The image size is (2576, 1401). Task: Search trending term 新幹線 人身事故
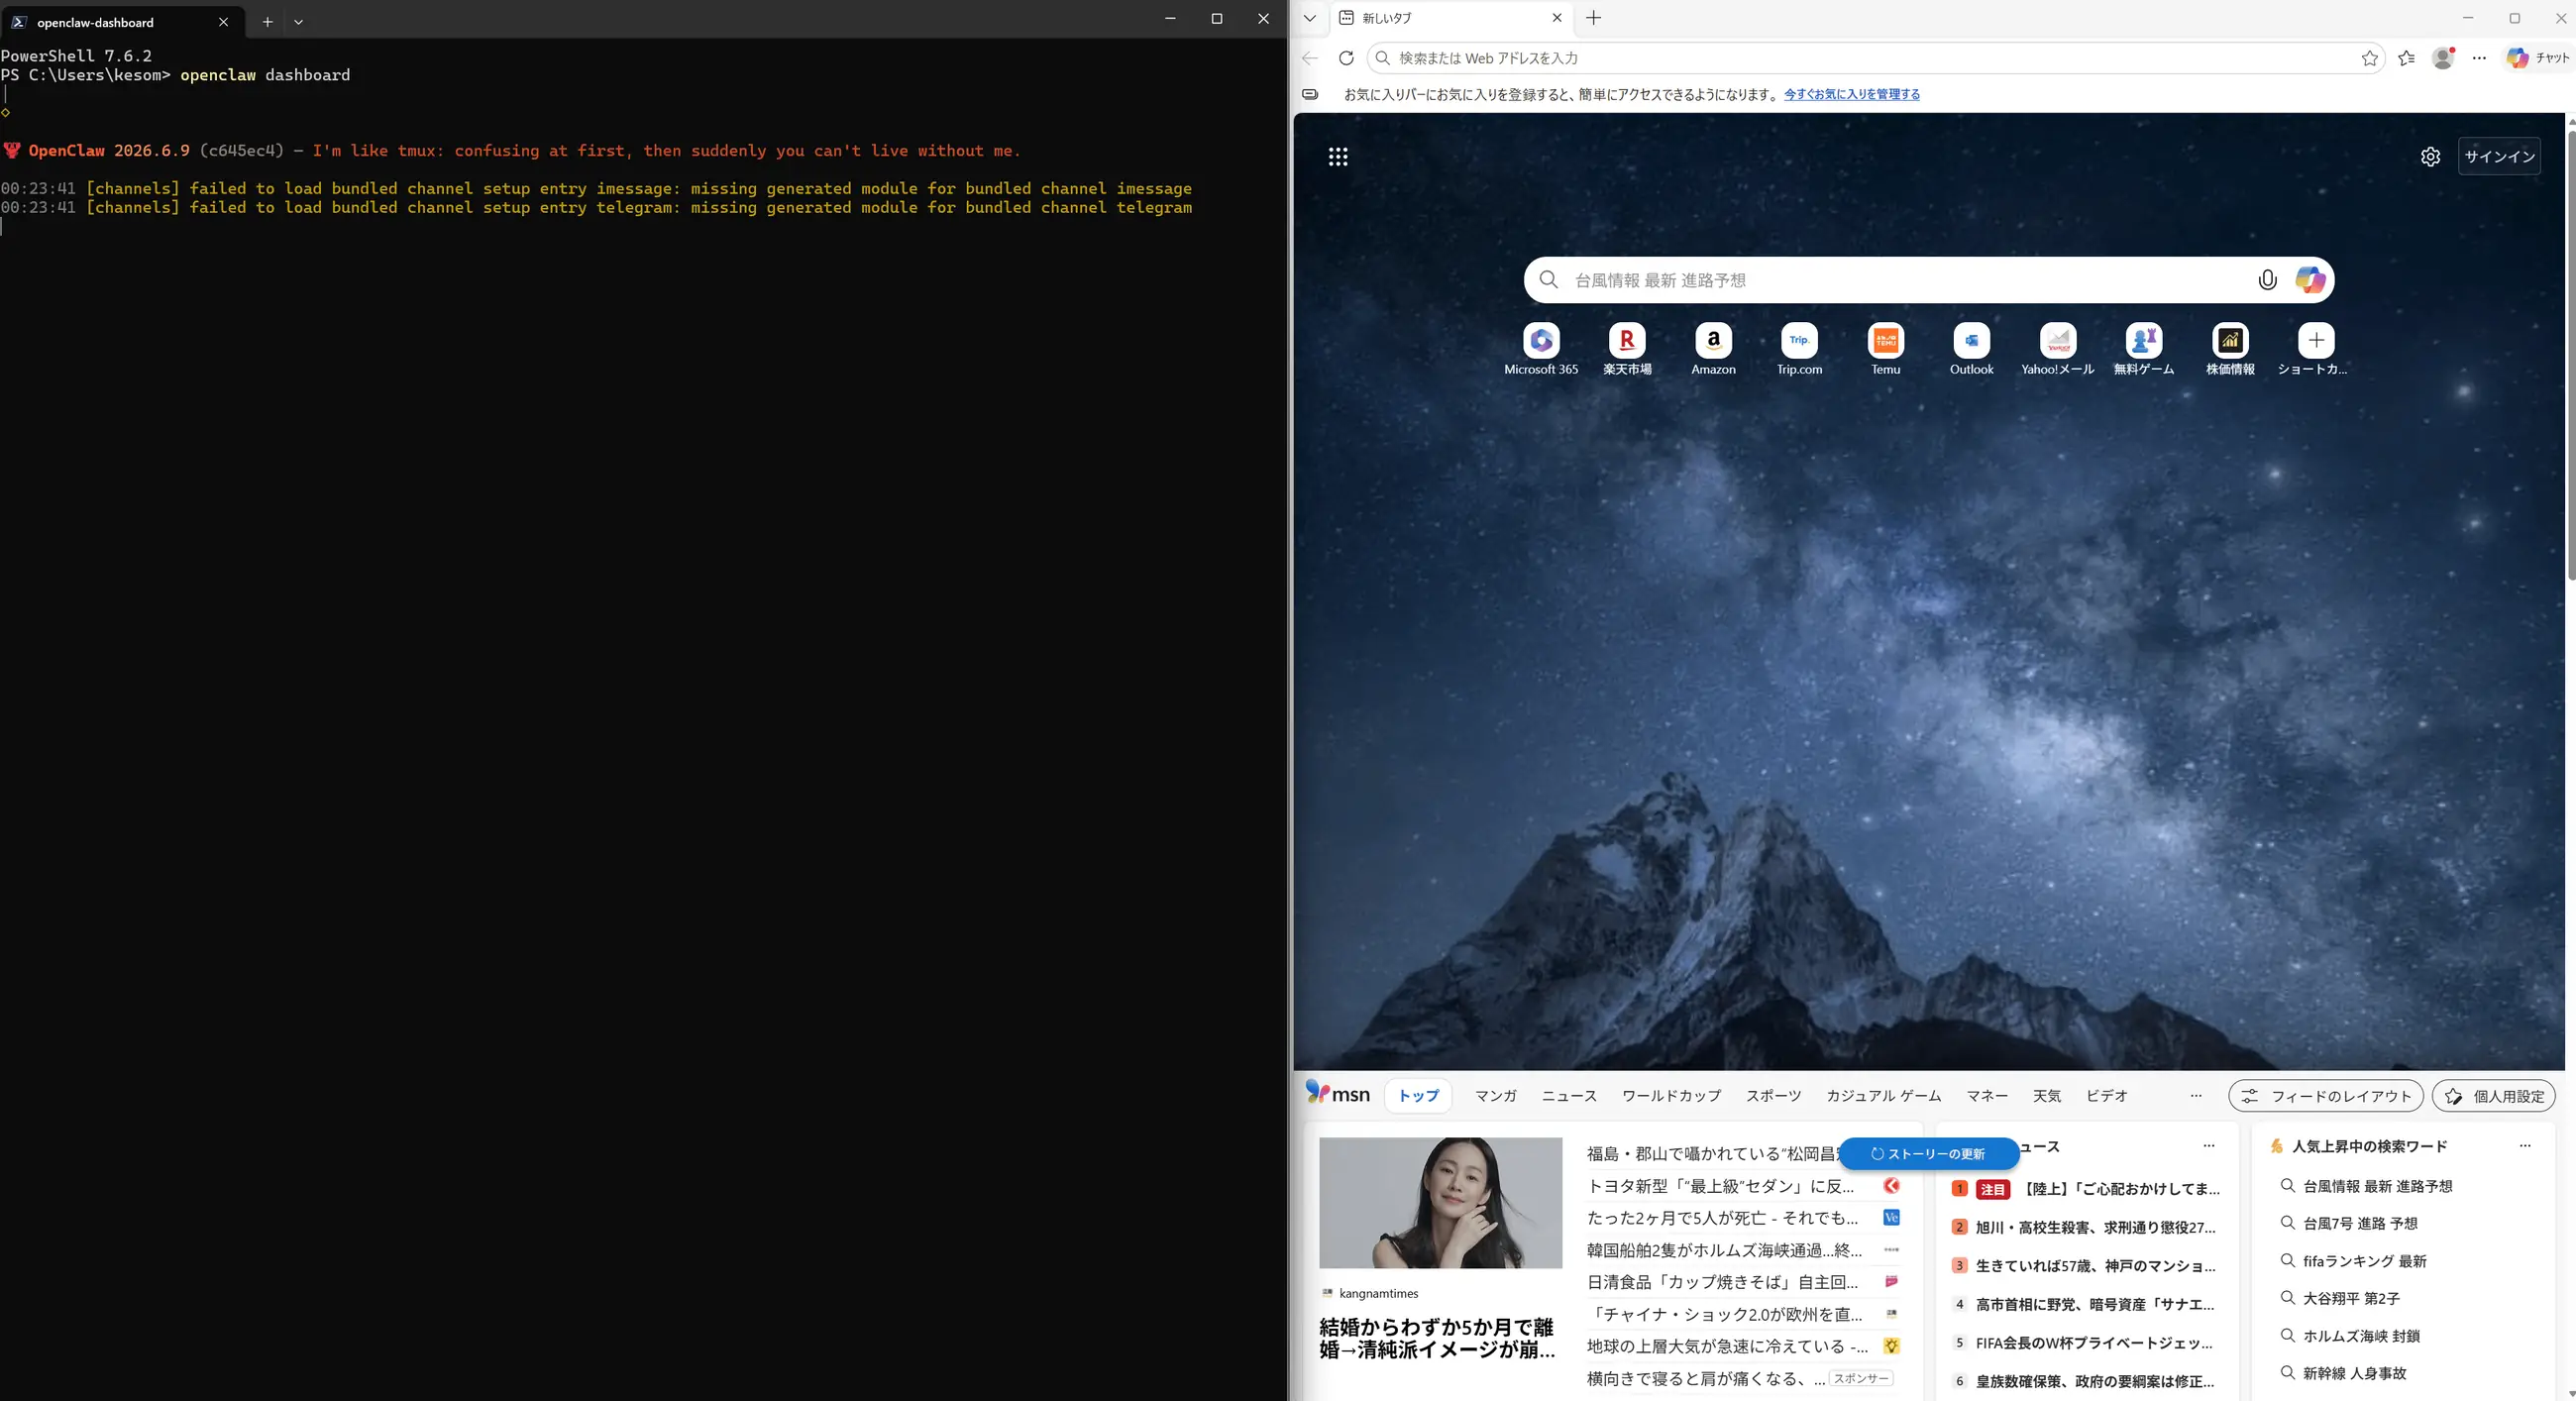[2353, 1373]
